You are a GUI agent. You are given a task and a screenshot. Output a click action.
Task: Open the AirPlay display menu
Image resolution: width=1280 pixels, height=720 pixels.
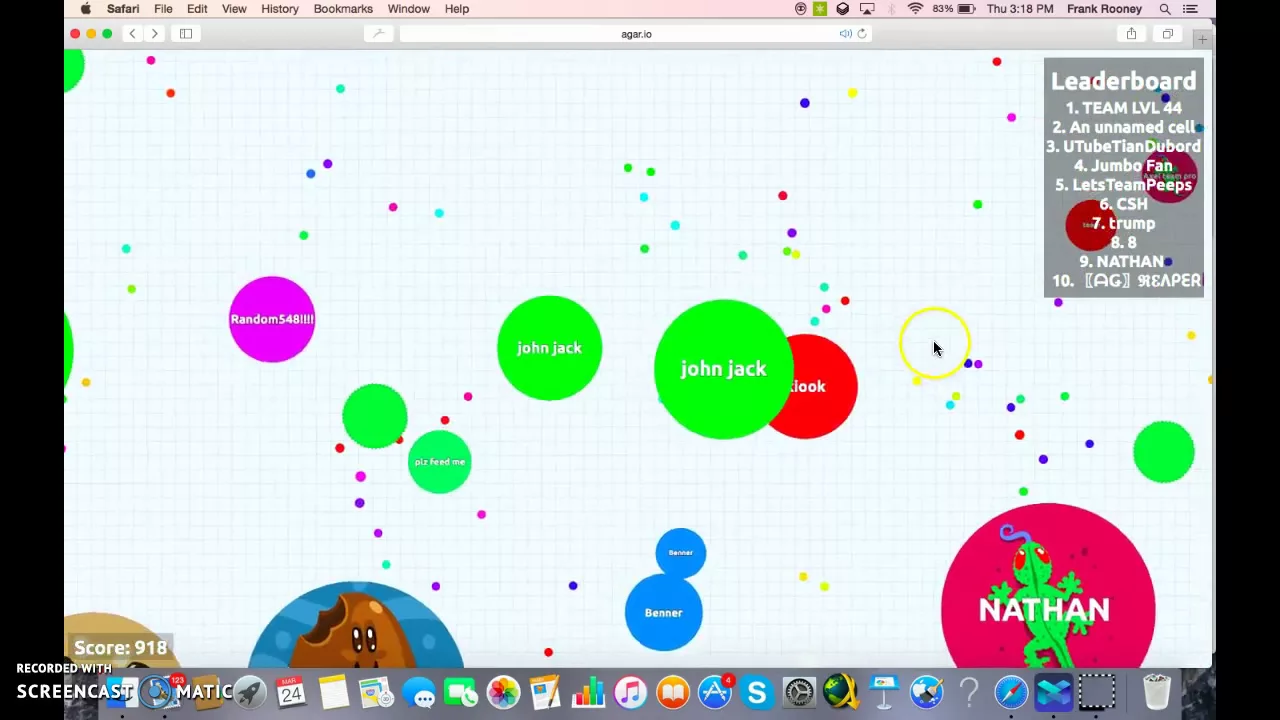tap(867, 9)
